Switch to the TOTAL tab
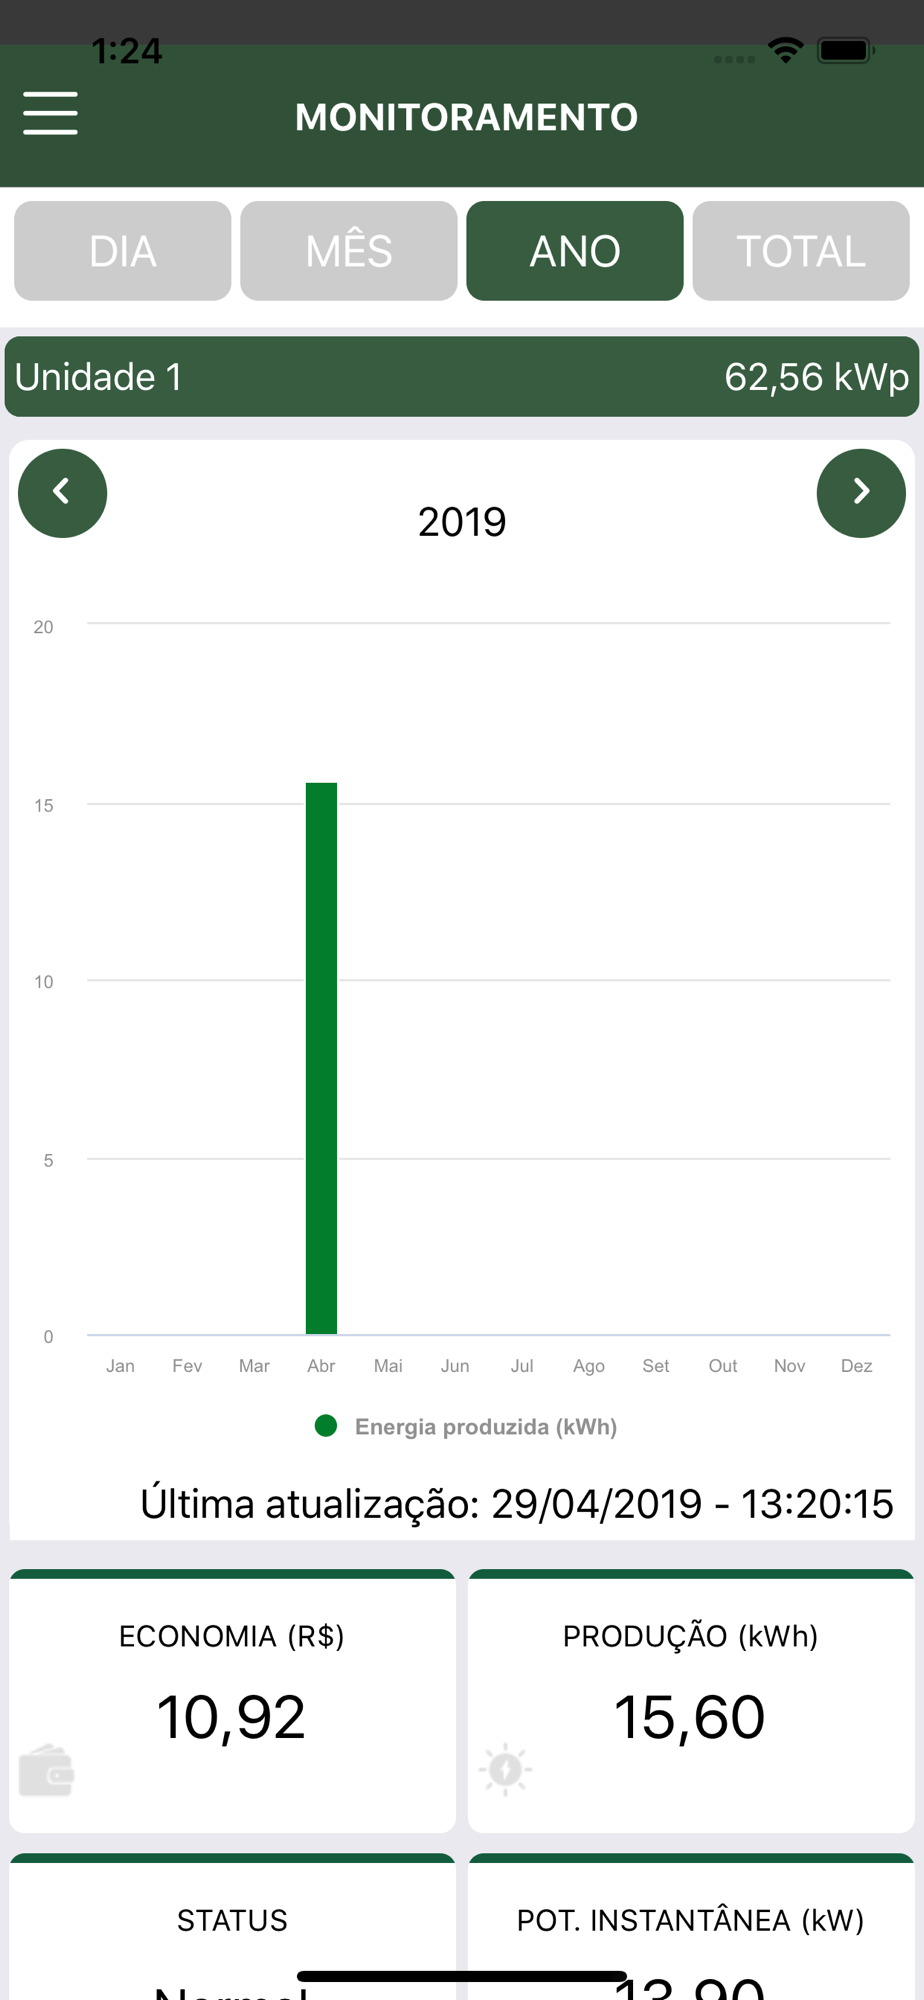Viewport: 924px width, 2000px height. point(801,251)
